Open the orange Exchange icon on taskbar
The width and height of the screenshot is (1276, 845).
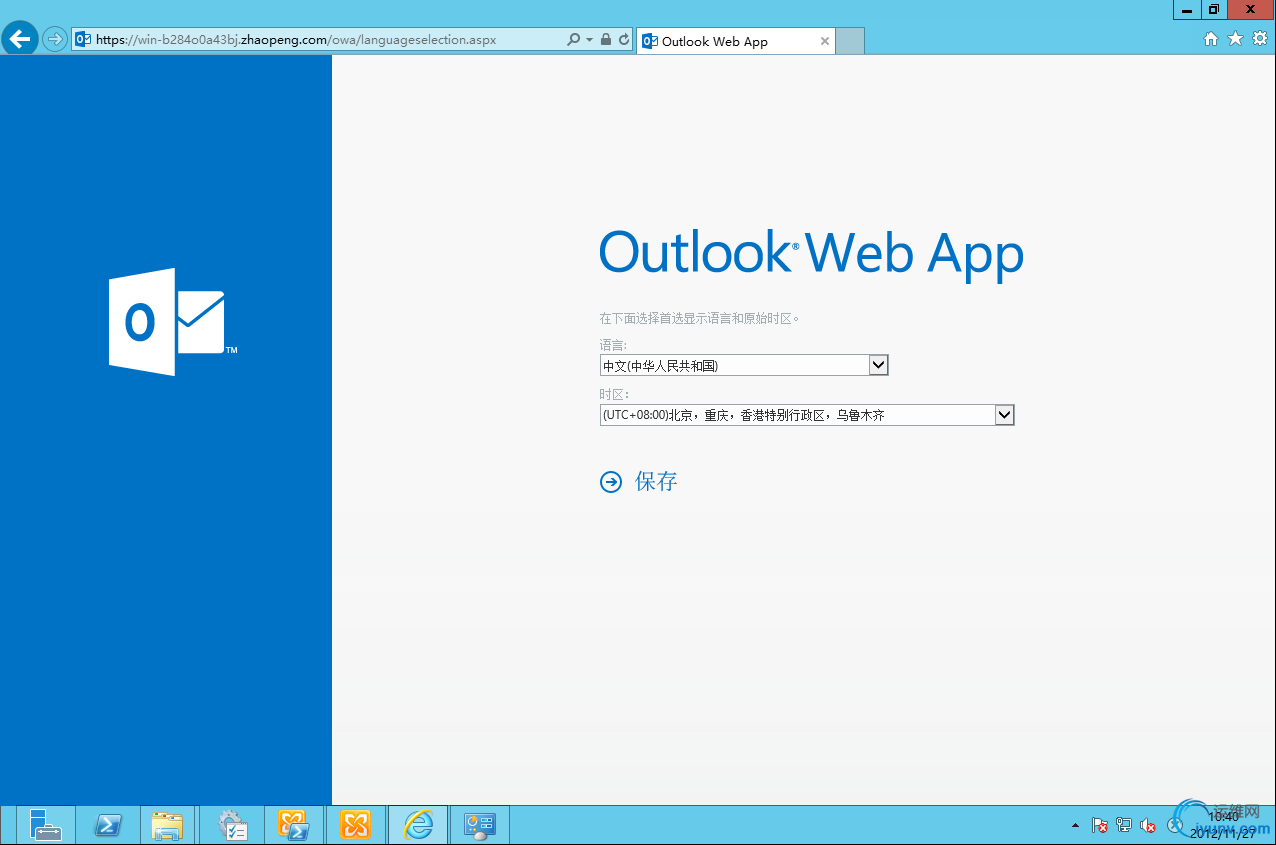pos(355,825)
